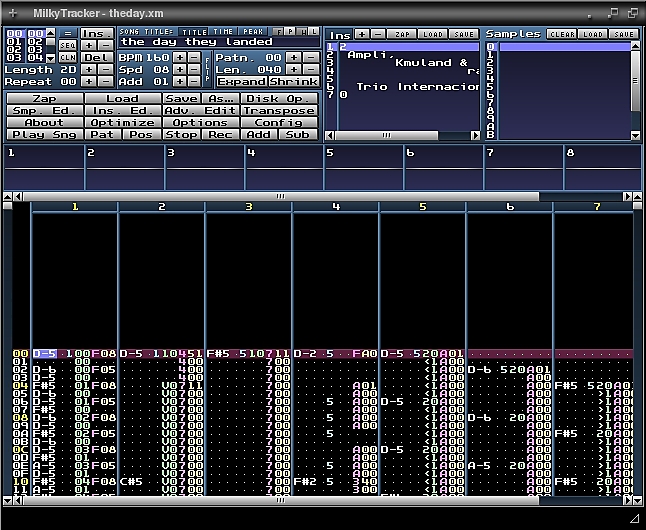Switch to the Peak display tab

pyautogui.click(x=253, y=32)
